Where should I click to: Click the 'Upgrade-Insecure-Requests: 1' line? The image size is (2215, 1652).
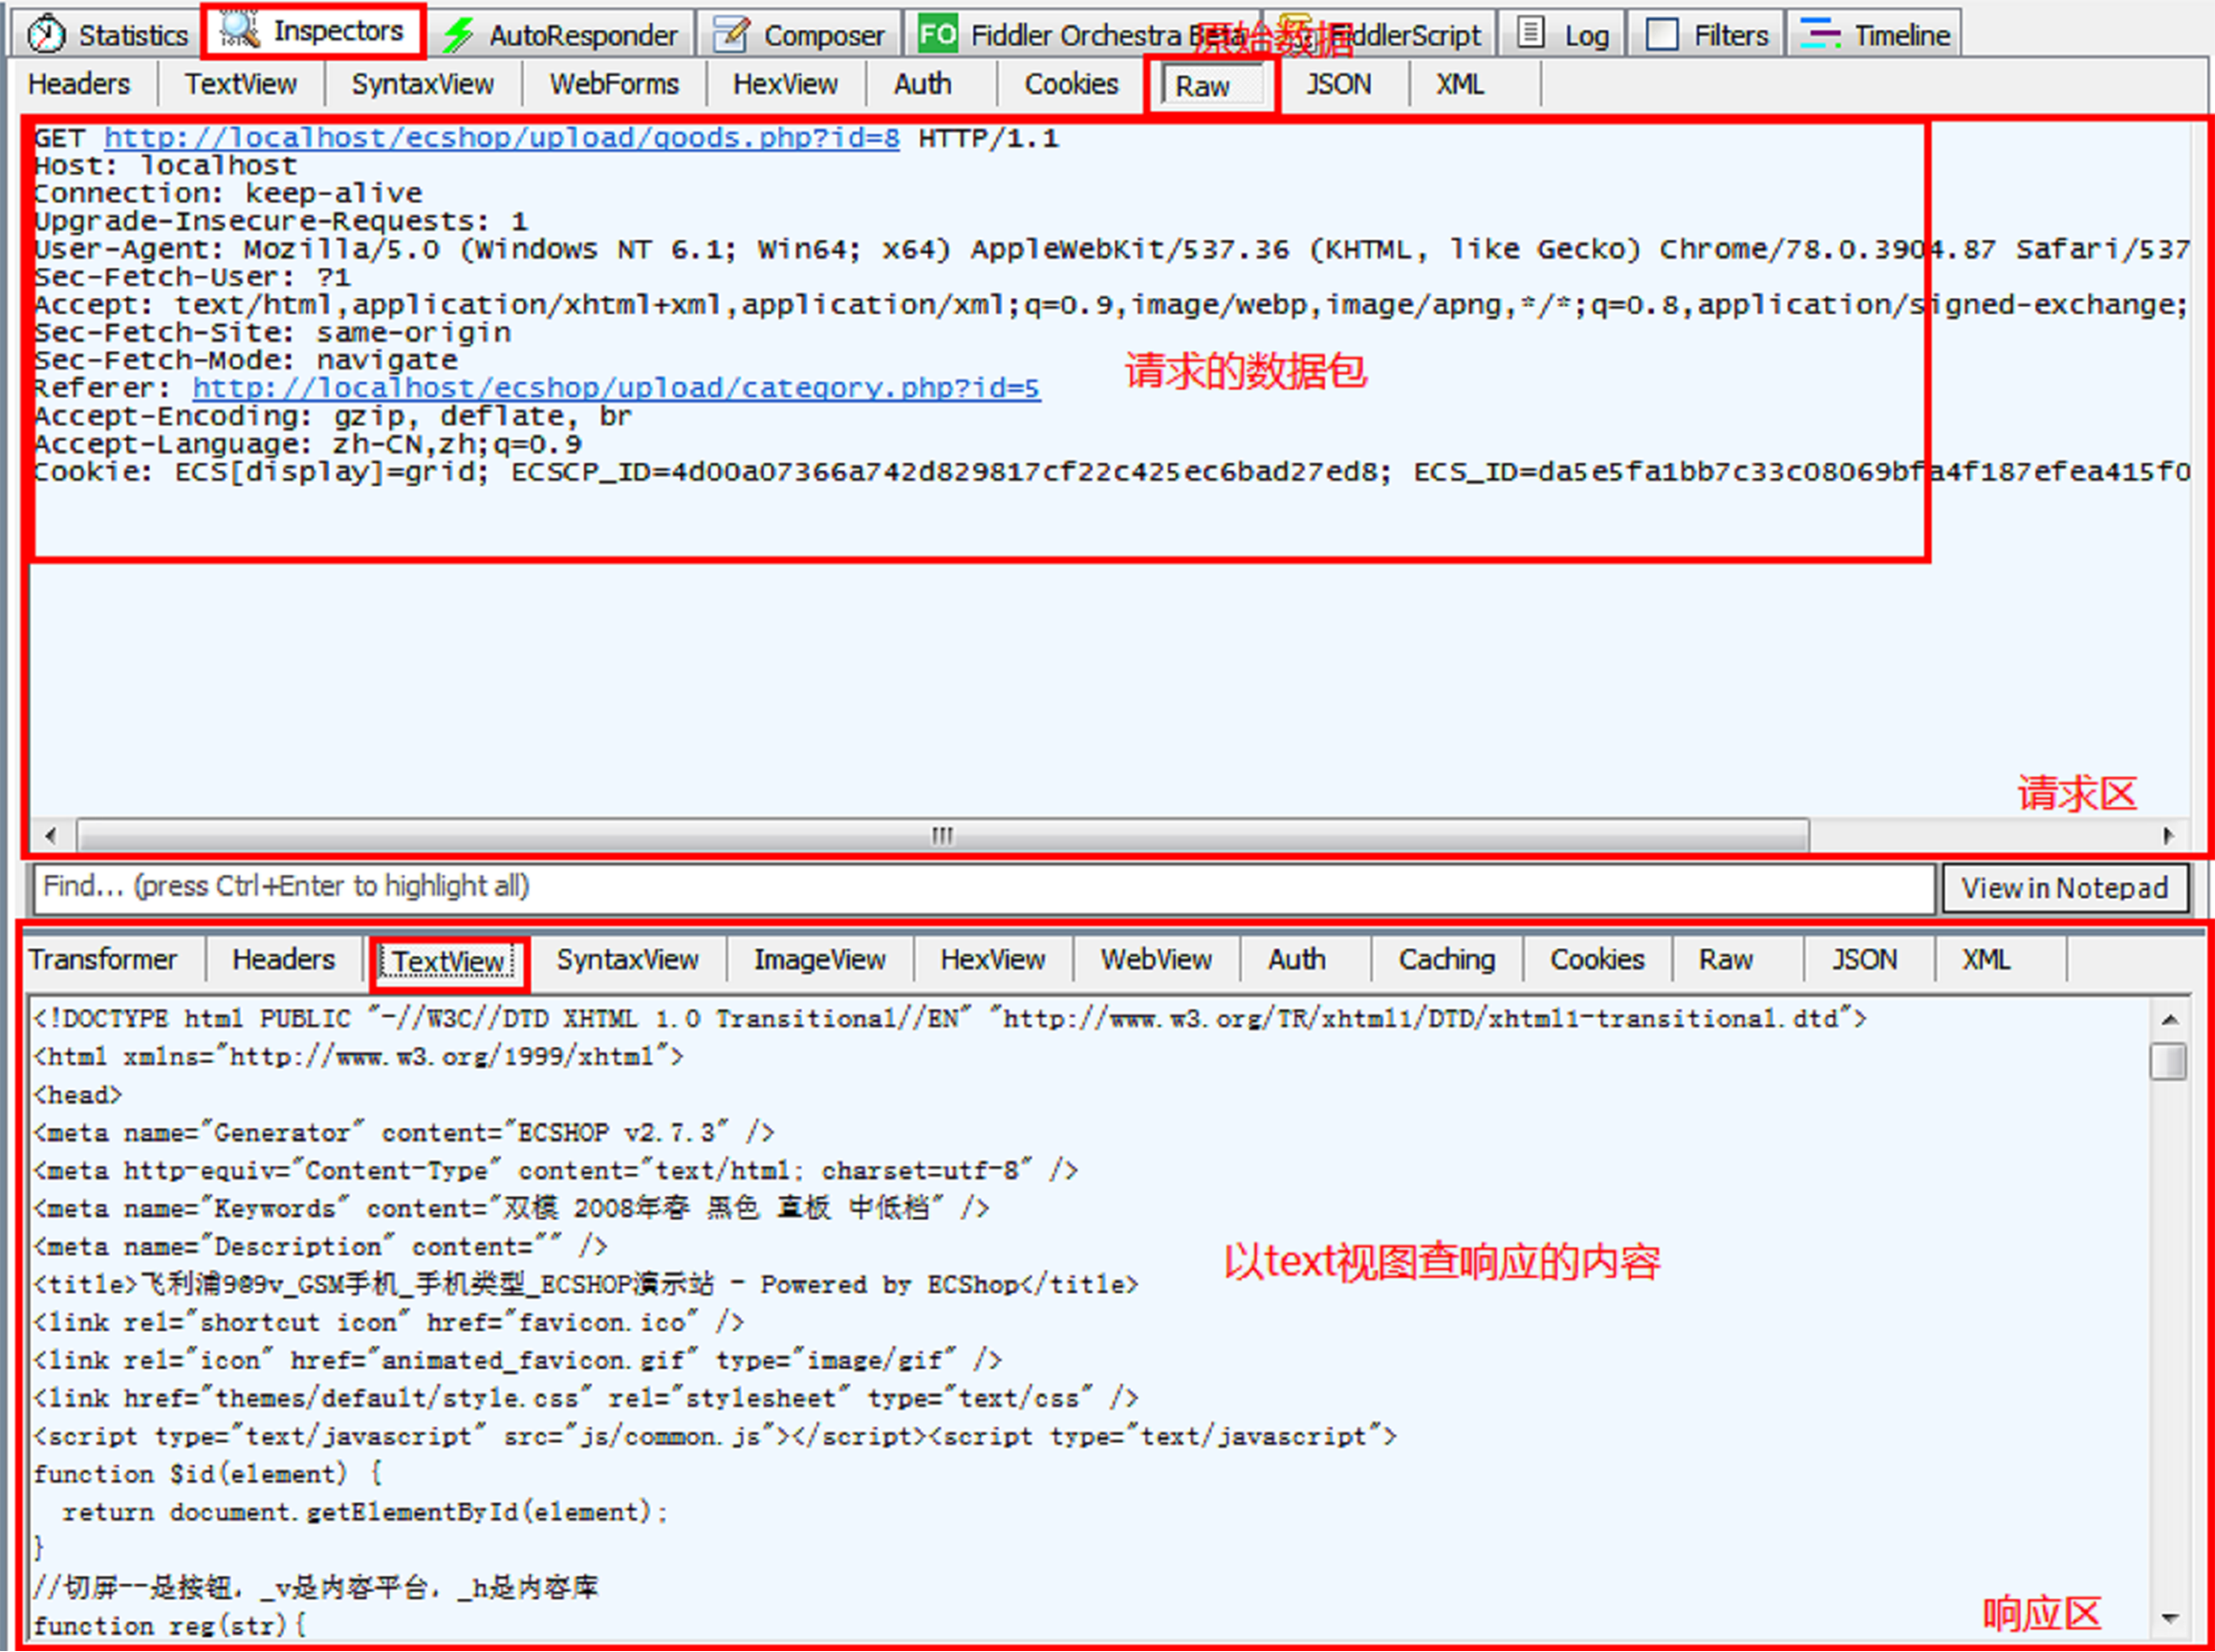pyautogui.click(x=280, y=221)
